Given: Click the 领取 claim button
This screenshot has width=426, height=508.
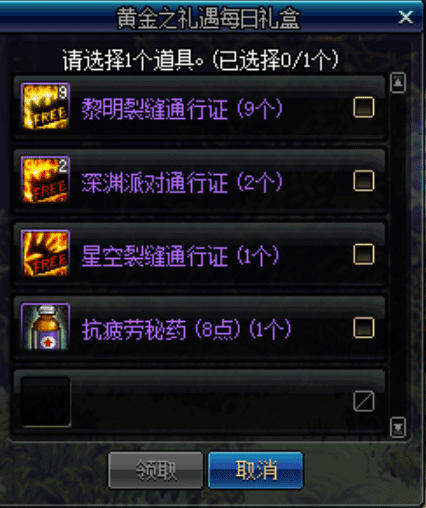Looking at the screenshot, I should pyautogui.click(x=156, y=470).
